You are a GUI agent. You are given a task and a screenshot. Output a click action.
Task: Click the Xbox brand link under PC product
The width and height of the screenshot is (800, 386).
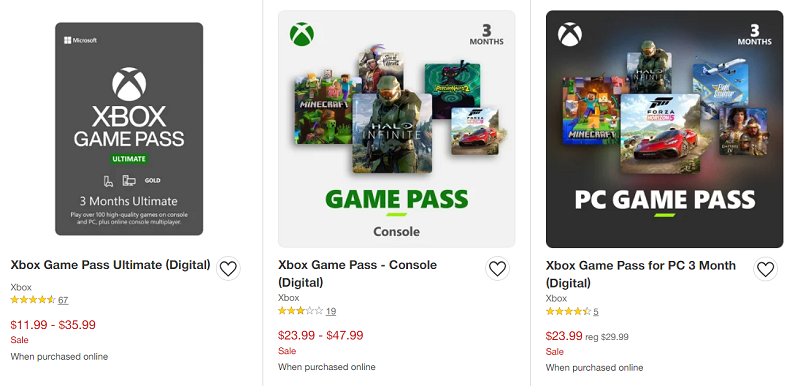click(x=557, y=298)
